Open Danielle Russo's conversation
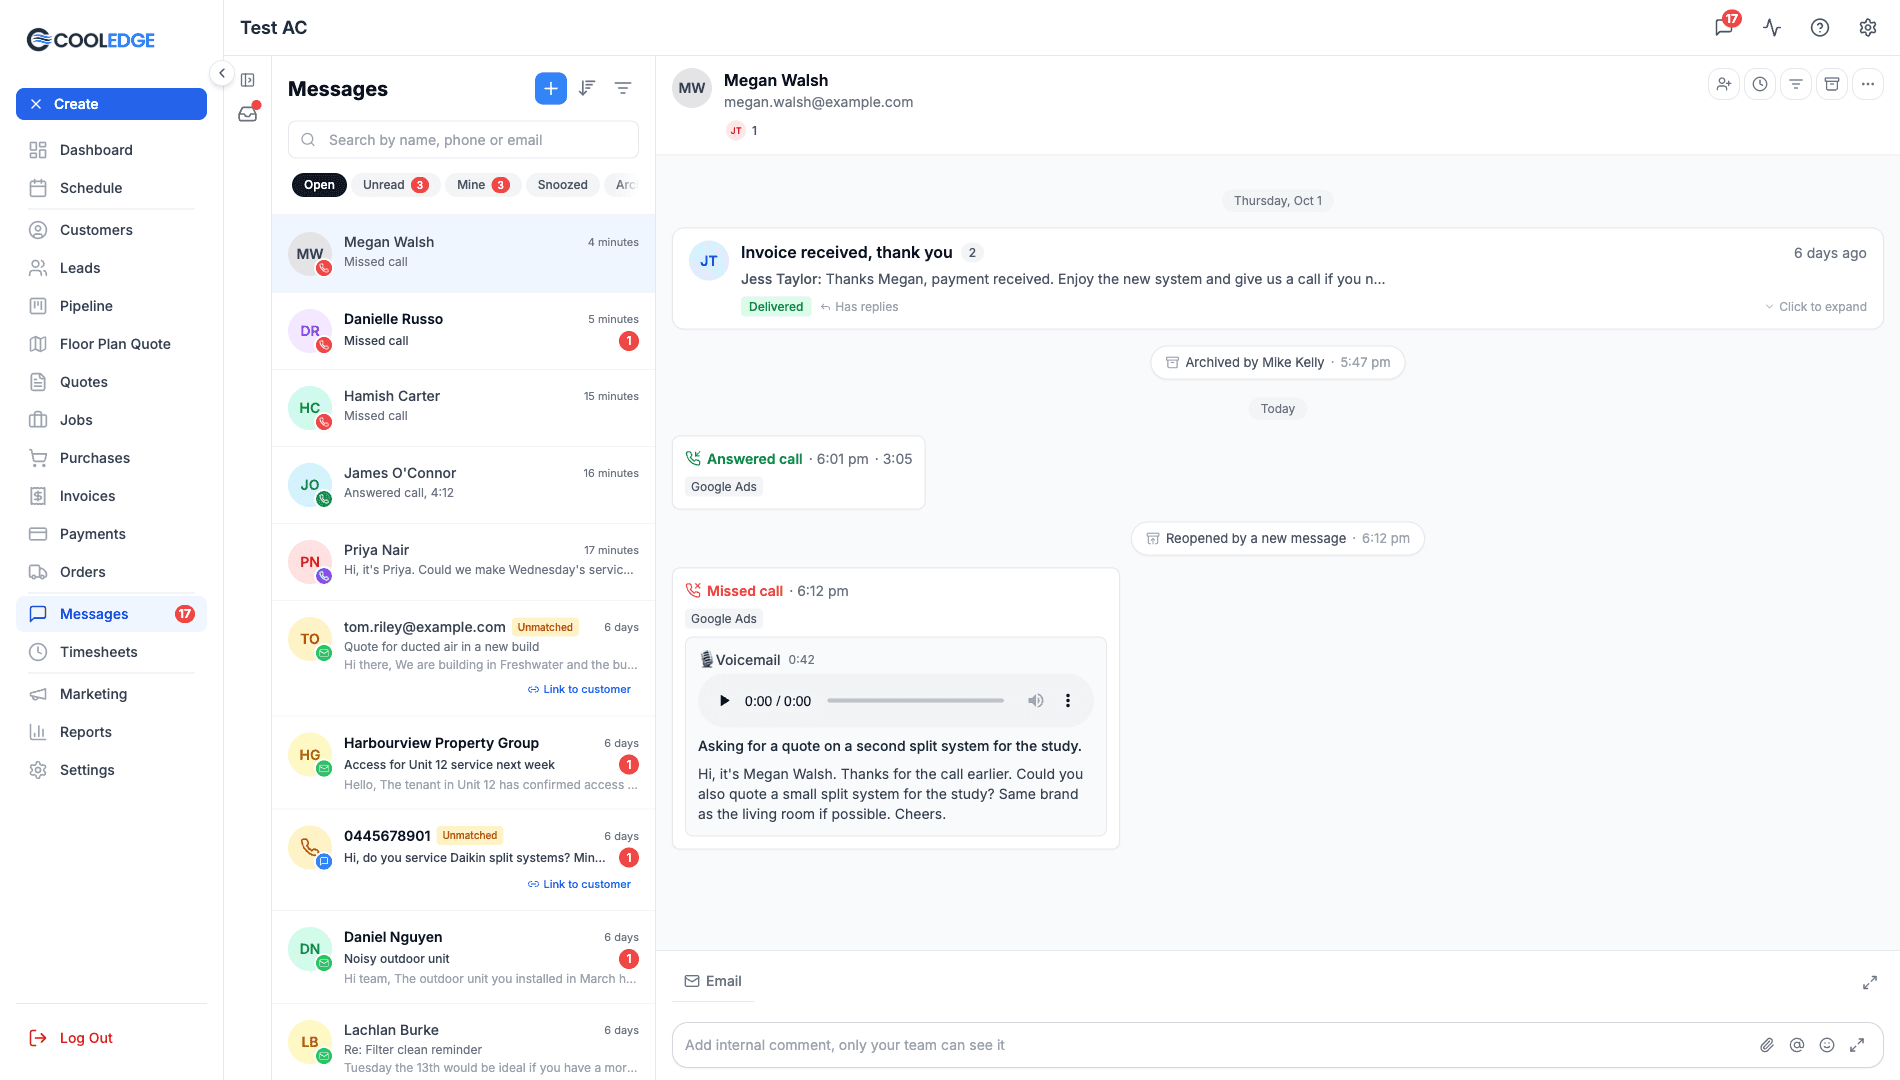Screen dimensions: 1900x1080 [x=463, y=331]
